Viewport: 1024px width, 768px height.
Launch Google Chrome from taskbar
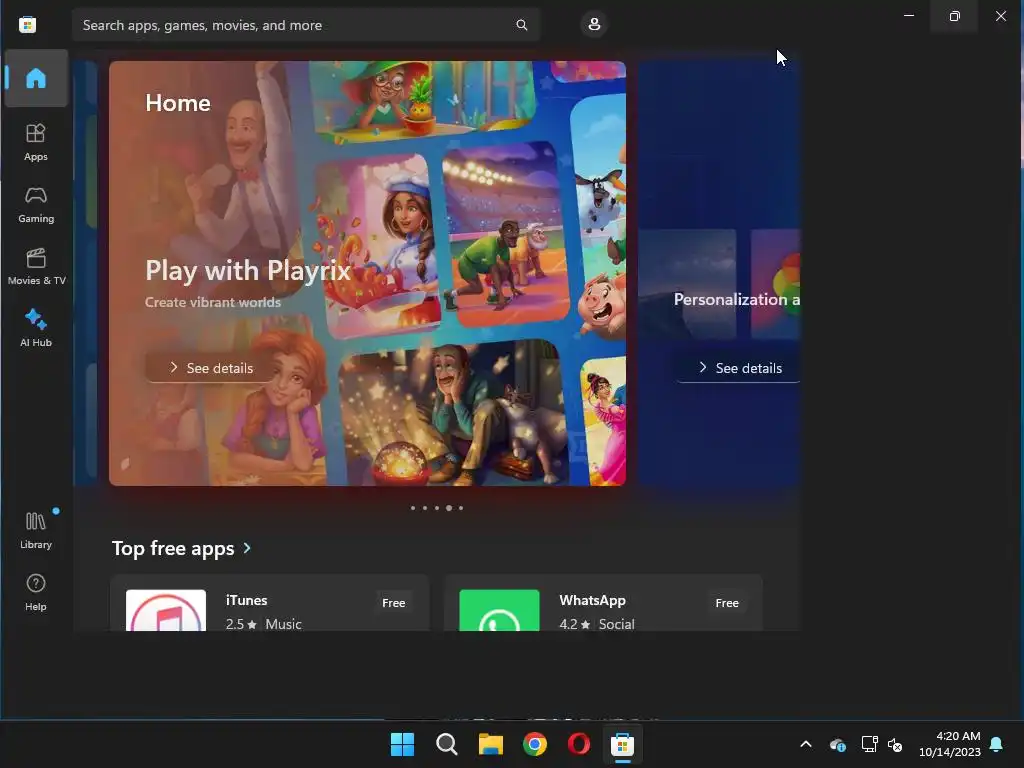click(x=535, y=744)
